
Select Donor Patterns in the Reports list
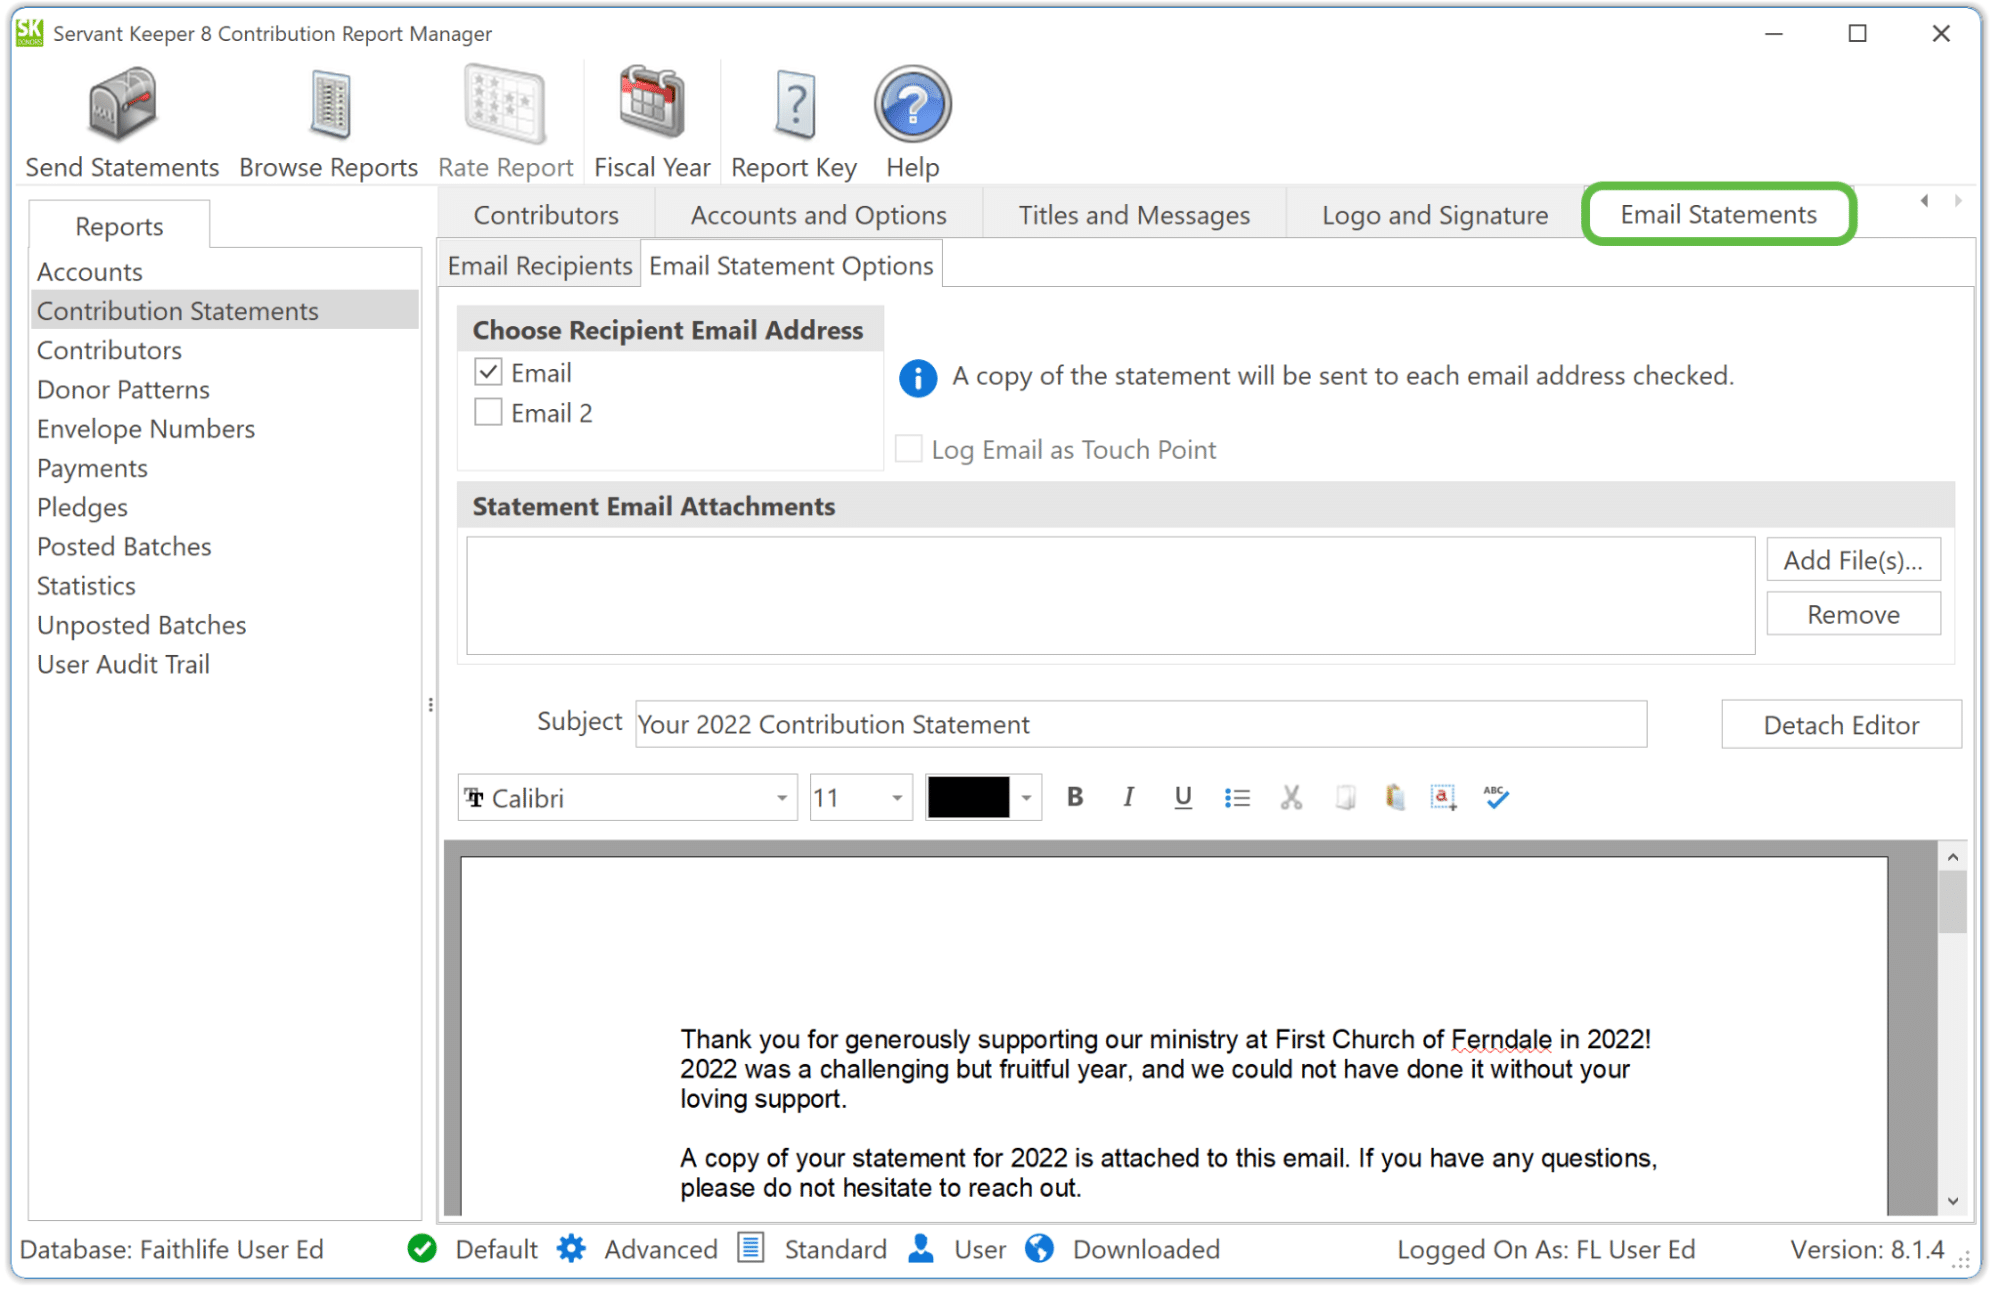[x=122, y=389]
